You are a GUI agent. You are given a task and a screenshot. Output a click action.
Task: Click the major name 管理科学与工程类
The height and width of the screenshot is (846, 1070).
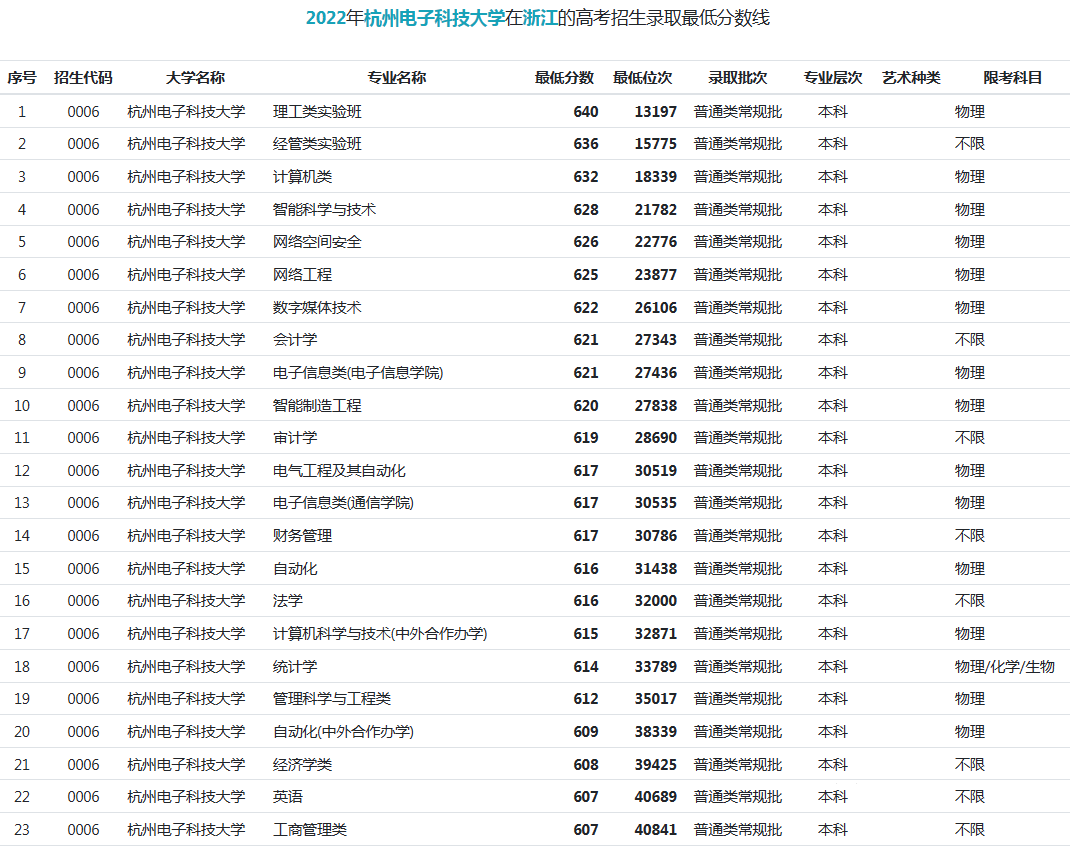pyautogui.click(x=332, y=699)
